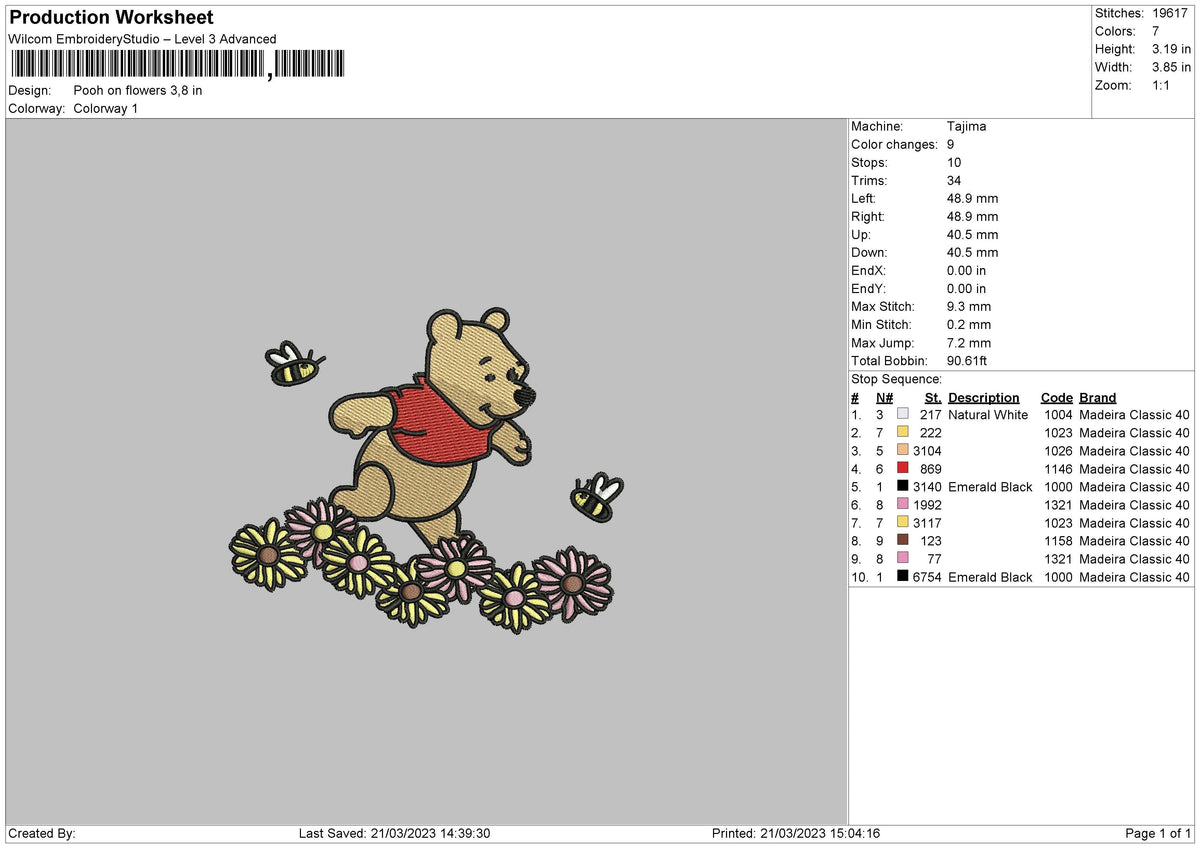Click the Colorway 1 value
The height and width of the screenshot is (848, 1200).
tap(106, 108)
